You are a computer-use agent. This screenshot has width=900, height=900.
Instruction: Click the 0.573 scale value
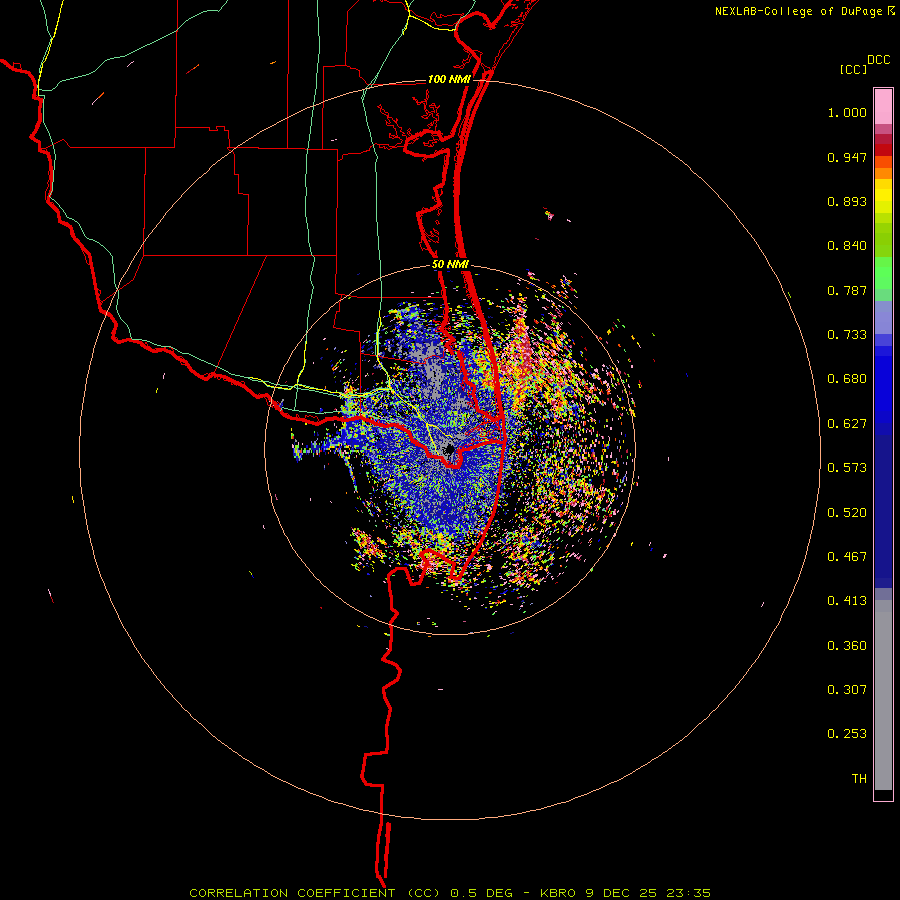click(847, 468)
